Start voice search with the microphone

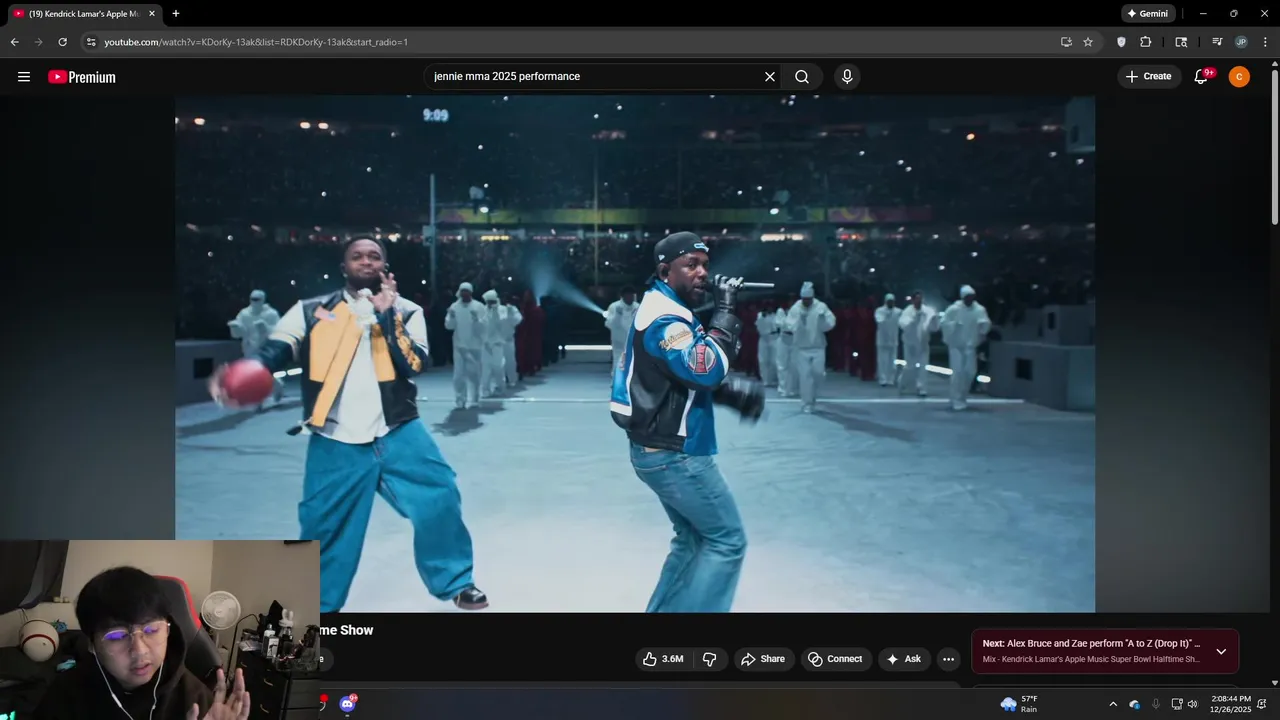pyautogui.click(x=847, y=77)
